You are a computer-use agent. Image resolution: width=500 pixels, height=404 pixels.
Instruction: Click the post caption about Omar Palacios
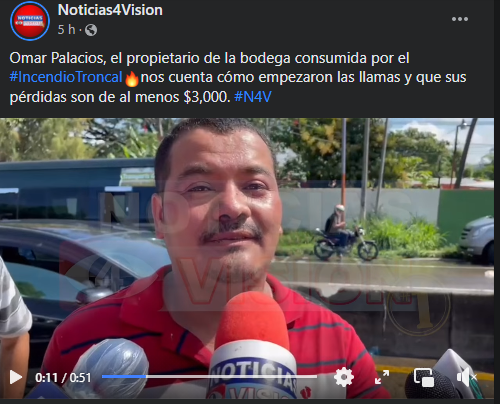point(238,77)
